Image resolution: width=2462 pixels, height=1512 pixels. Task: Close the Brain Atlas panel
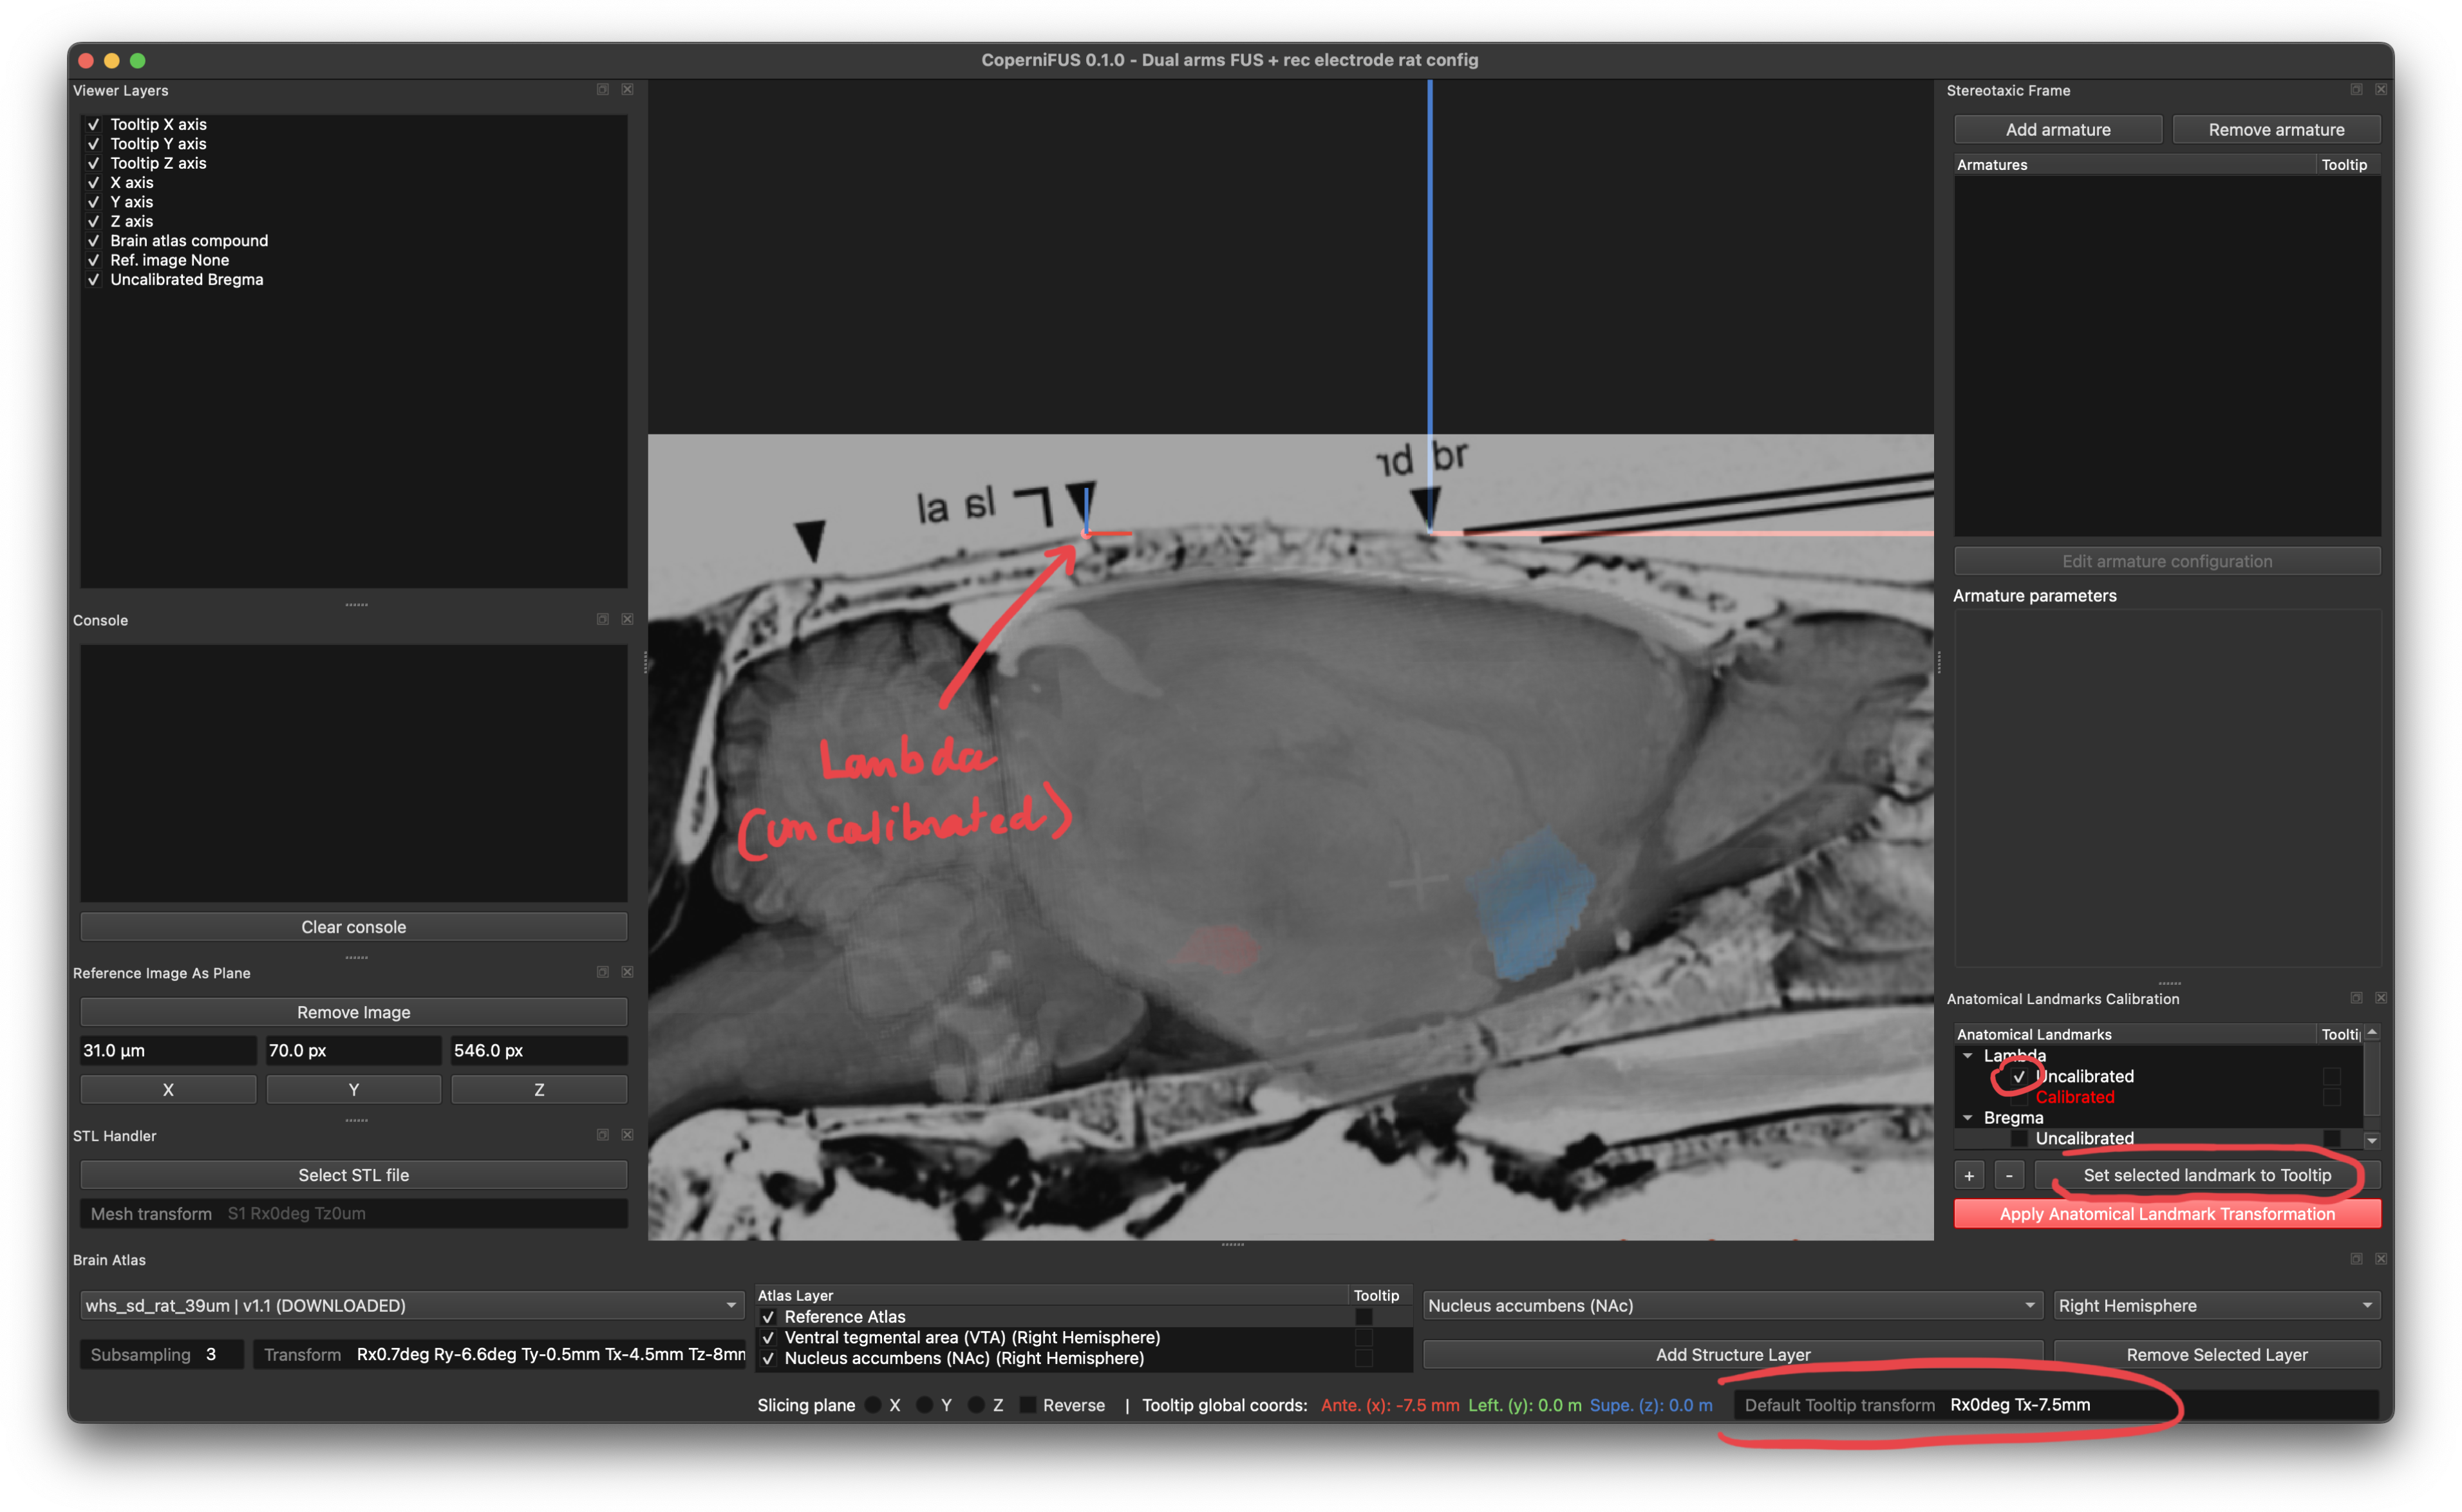(x=2381, y=1259)
